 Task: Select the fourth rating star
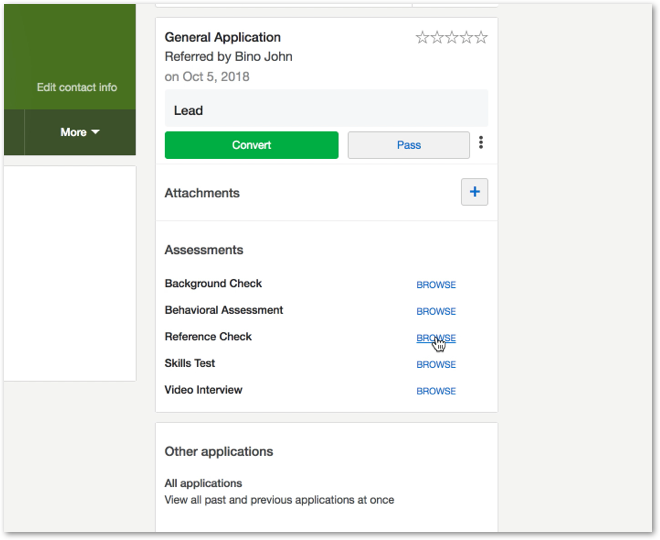pos(466,38)
